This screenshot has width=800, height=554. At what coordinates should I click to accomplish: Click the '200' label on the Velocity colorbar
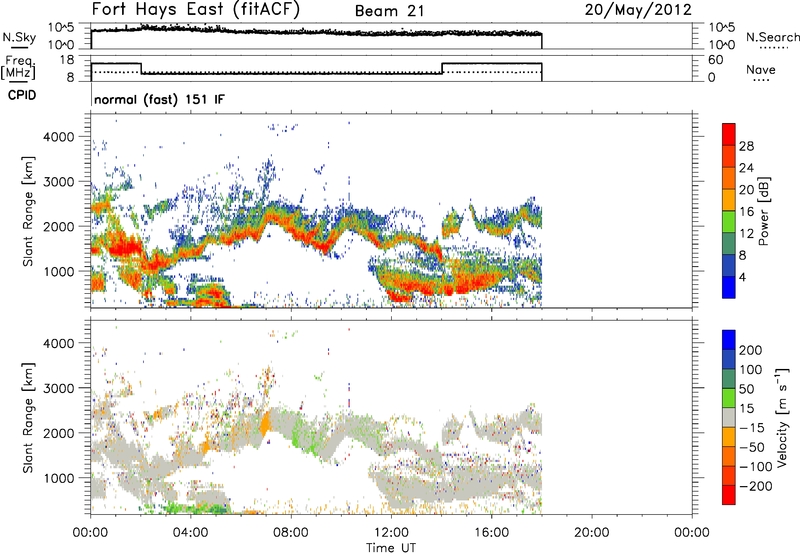click(751, 350)
